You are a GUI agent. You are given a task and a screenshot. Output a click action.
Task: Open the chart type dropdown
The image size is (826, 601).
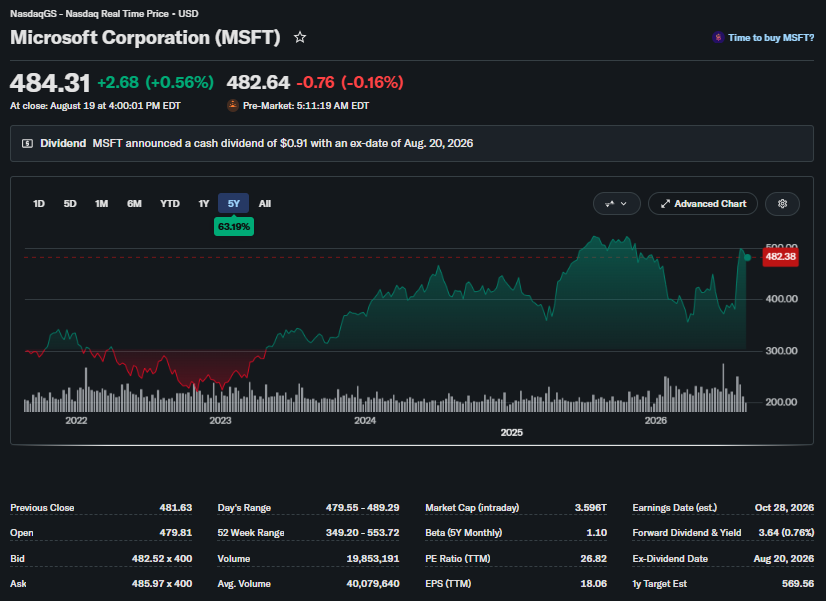coord(616,204)
